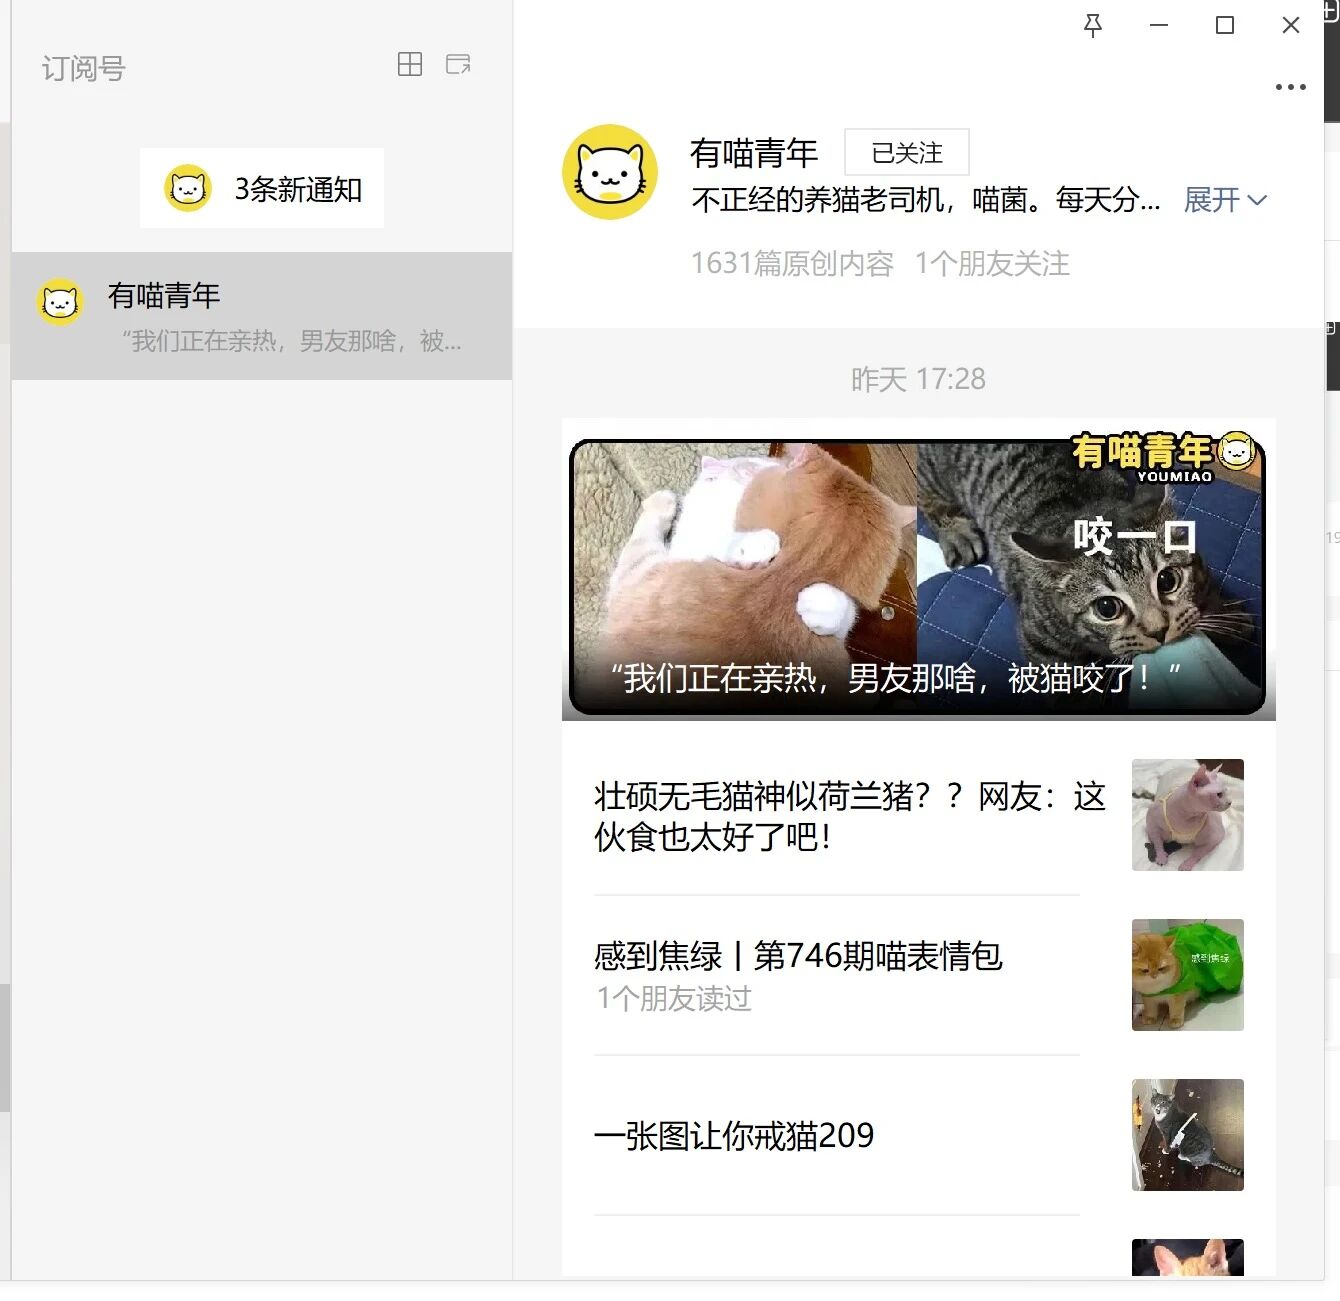Viewport: 1340px width, 1301px height.
Task: Close the subscription window
Action: tap(1291, 26)
